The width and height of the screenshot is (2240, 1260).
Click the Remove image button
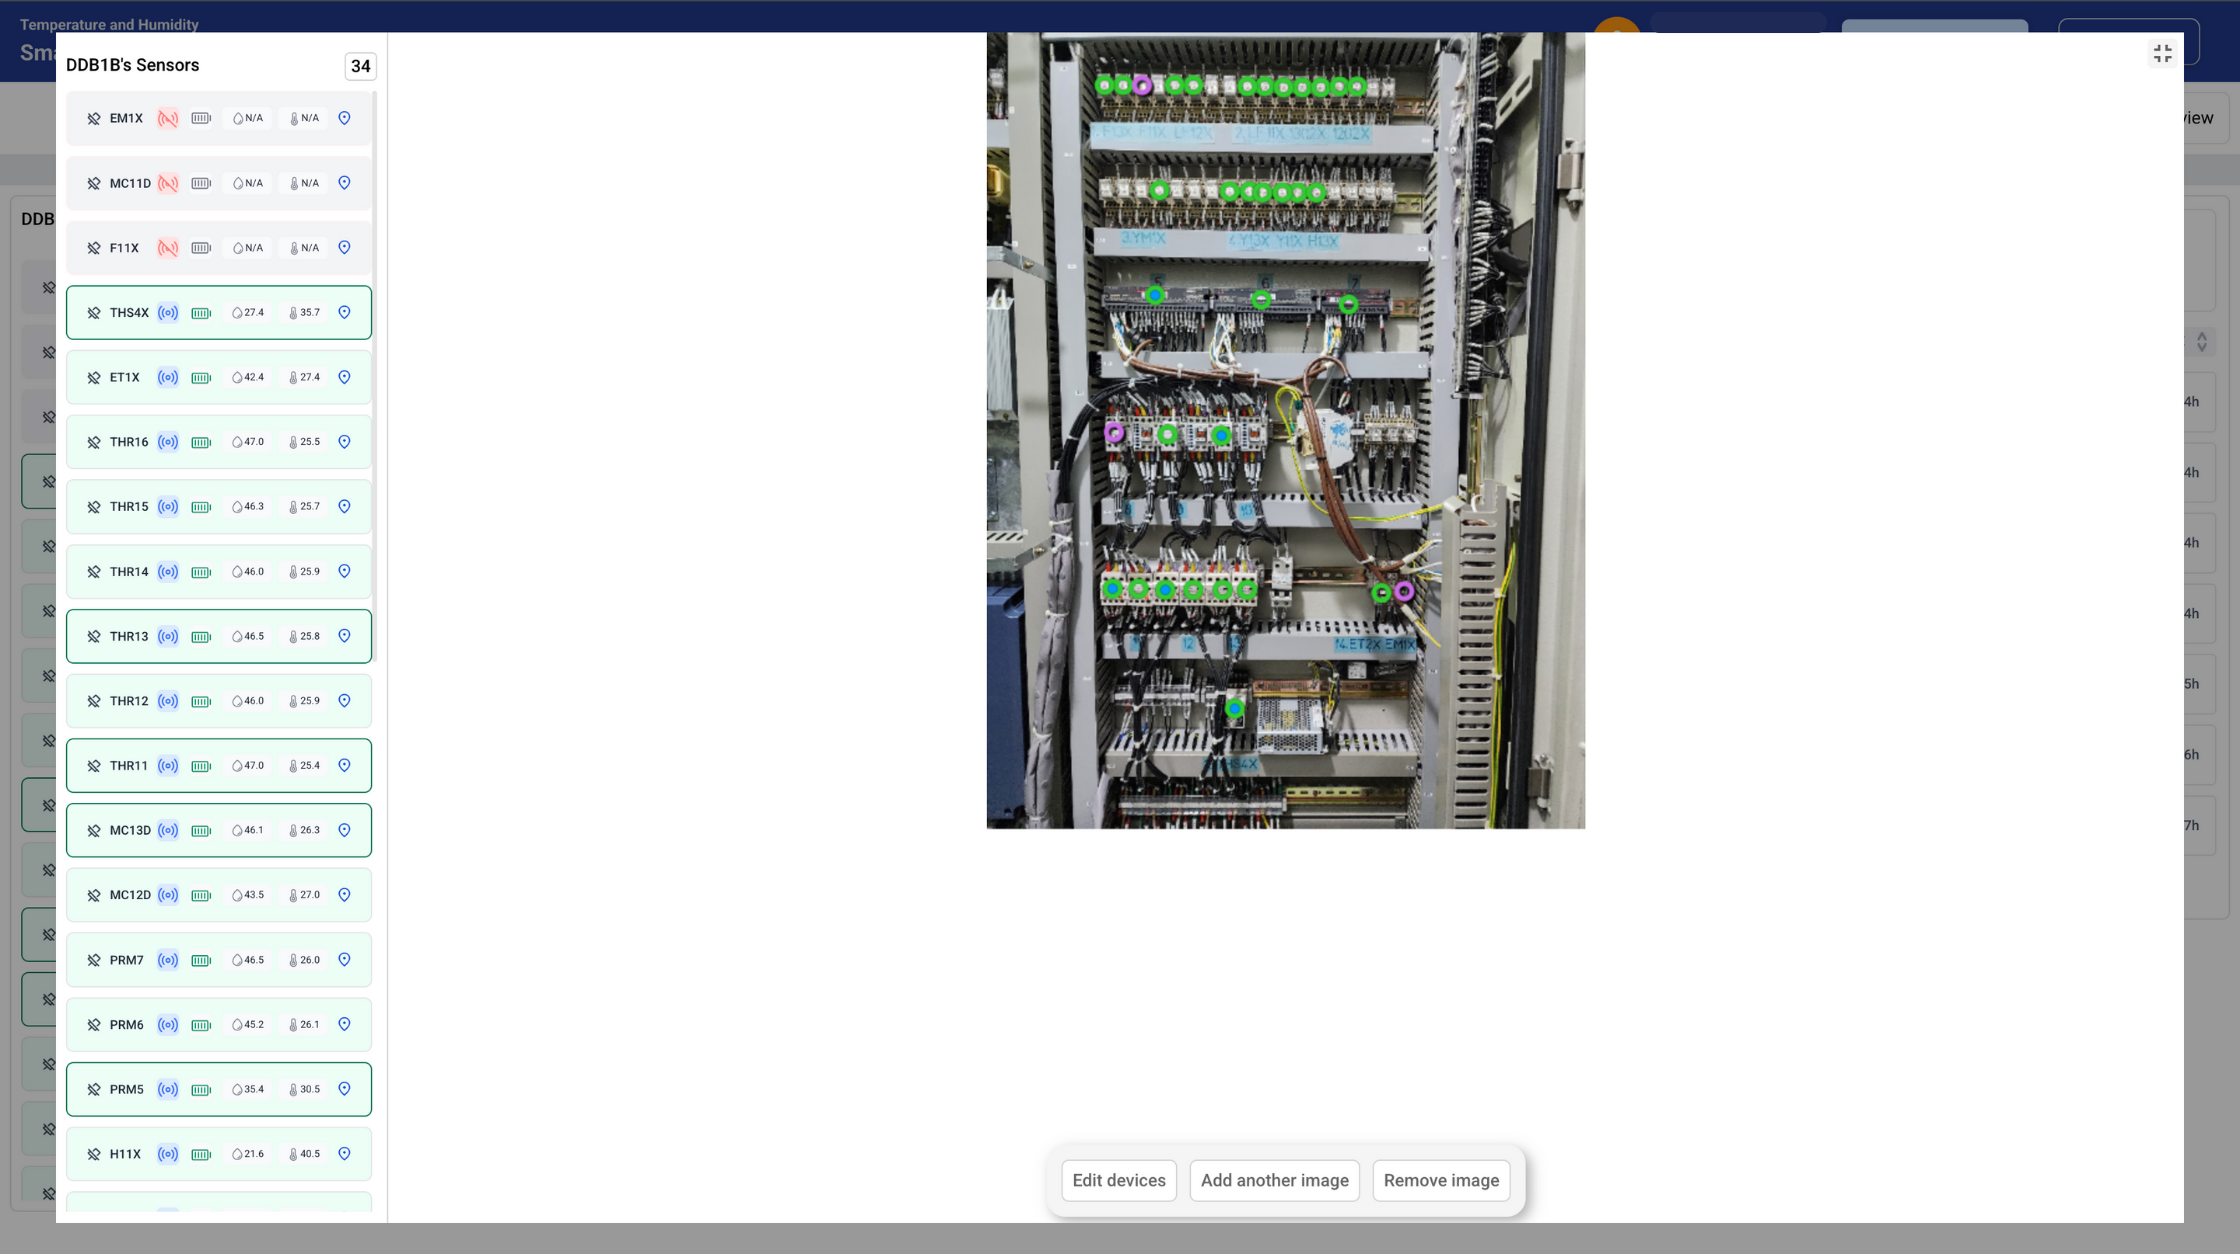coord(1441,1181)
